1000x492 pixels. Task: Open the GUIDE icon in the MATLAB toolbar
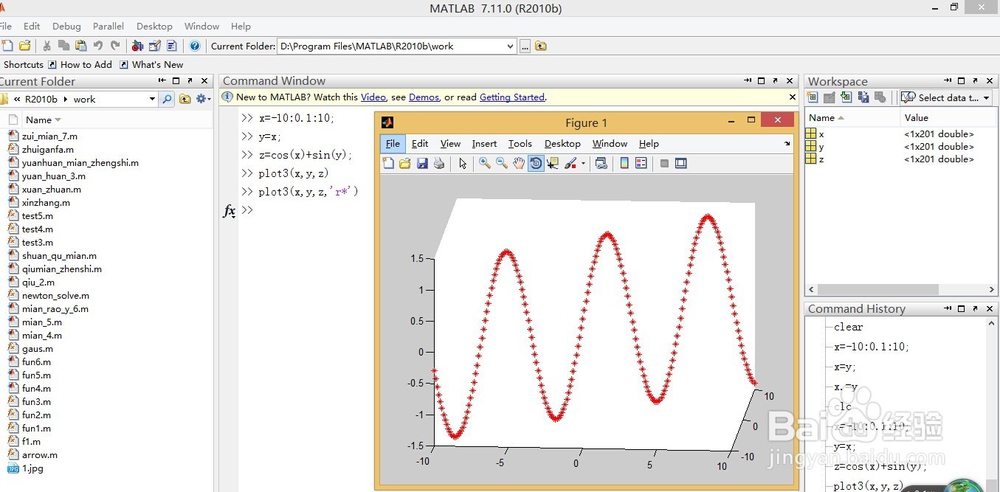(154, 45)
